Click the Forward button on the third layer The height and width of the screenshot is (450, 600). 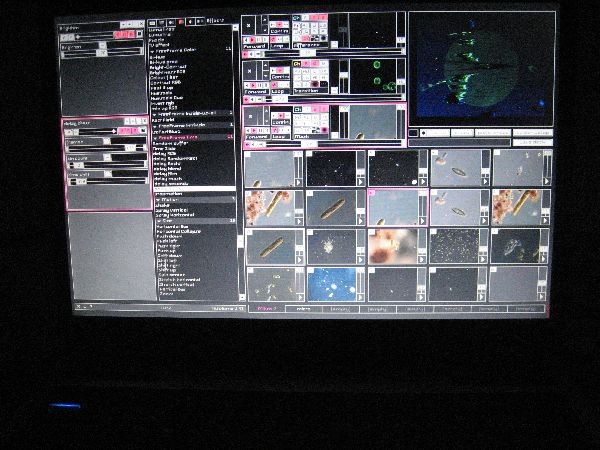(x=255, y=137)
